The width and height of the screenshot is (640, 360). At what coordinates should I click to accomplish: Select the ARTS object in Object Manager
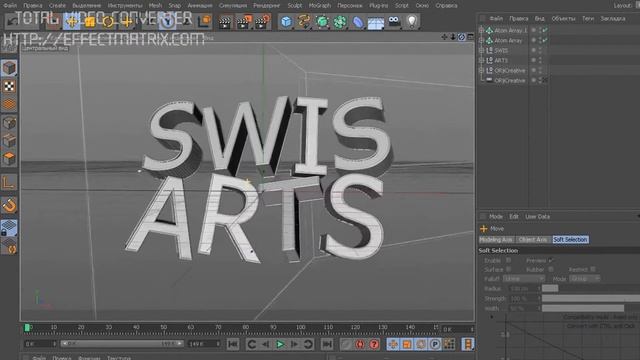(x=501, y=60)
